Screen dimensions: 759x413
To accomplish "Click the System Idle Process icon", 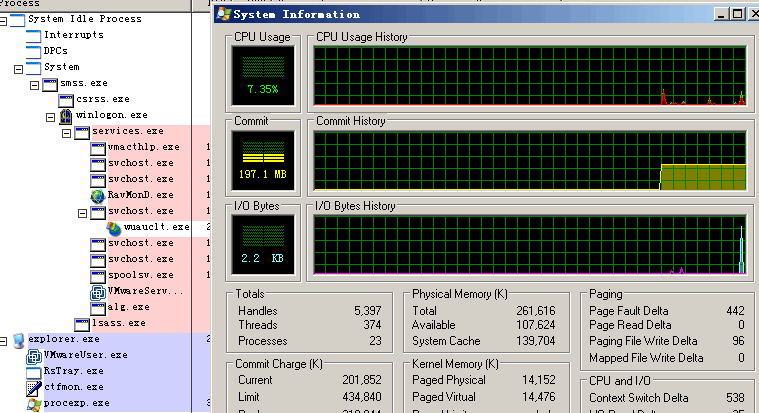I will [17, 20].
